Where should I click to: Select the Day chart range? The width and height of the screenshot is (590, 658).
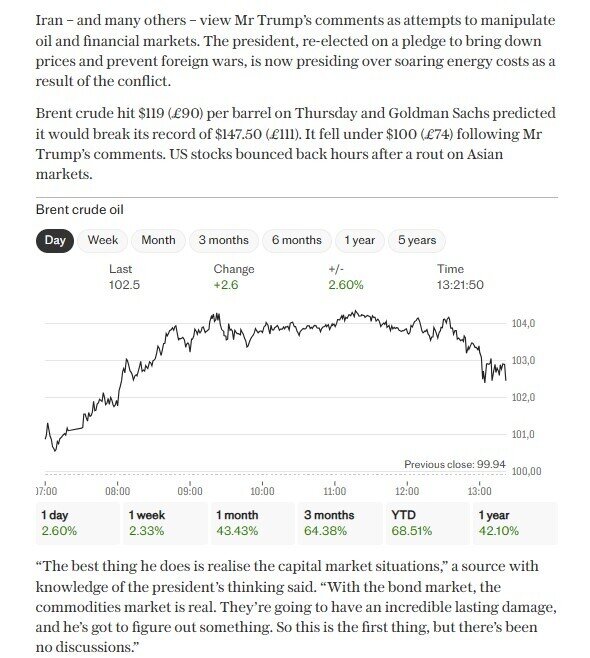55,240
